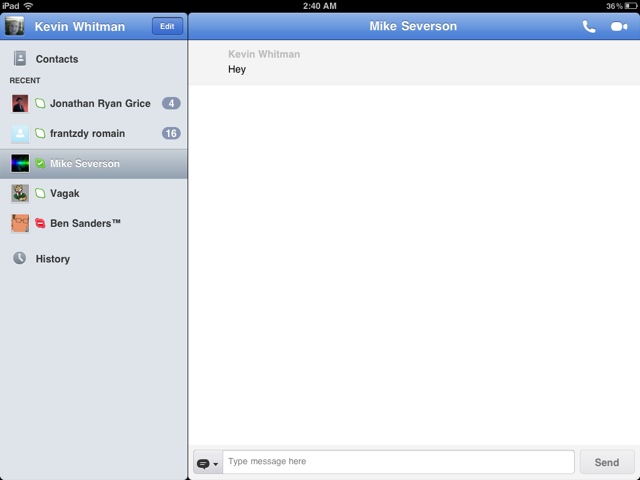640x480 pixels.
Task: Start a video call with Mike Severson
Action: pyautogui.click(x=619, y=27)
